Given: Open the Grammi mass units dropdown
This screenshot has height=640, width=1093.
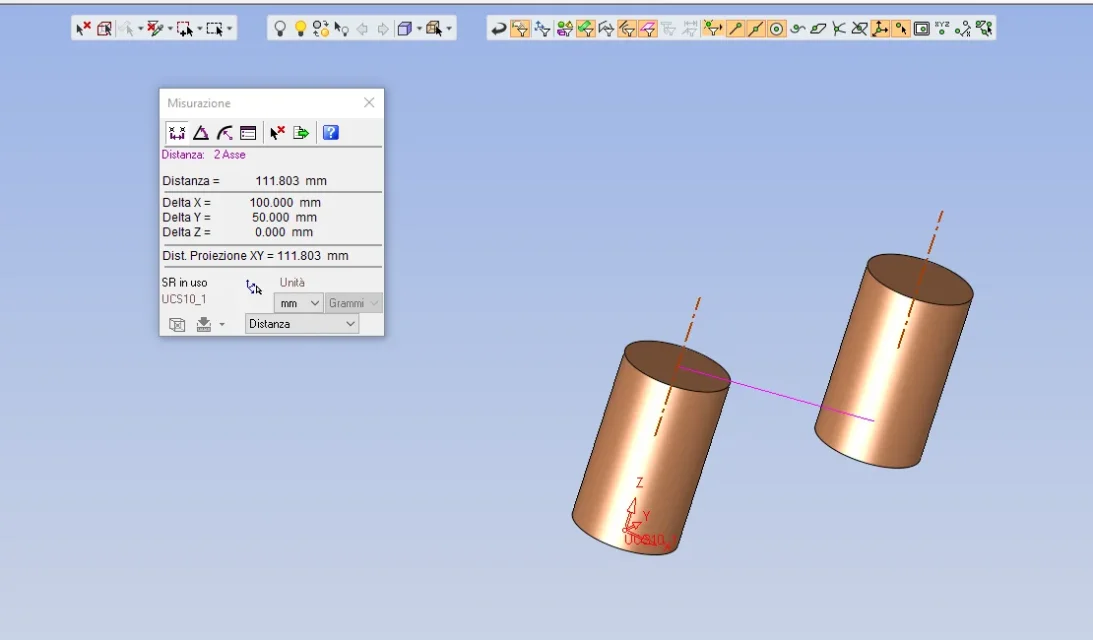Looking at the screenshot, I should [x=353, y=303].
